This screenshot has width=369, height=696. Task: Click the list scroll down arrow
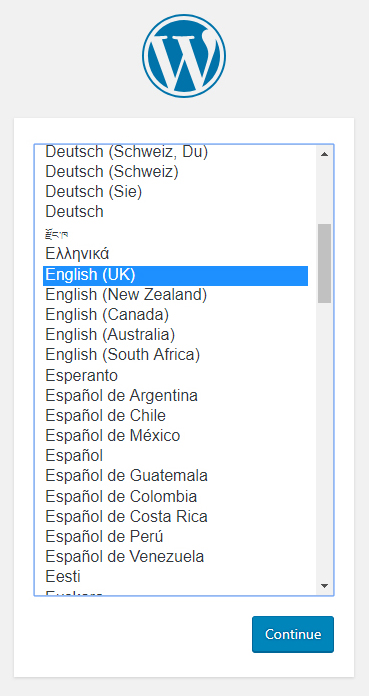pos(324,586)
